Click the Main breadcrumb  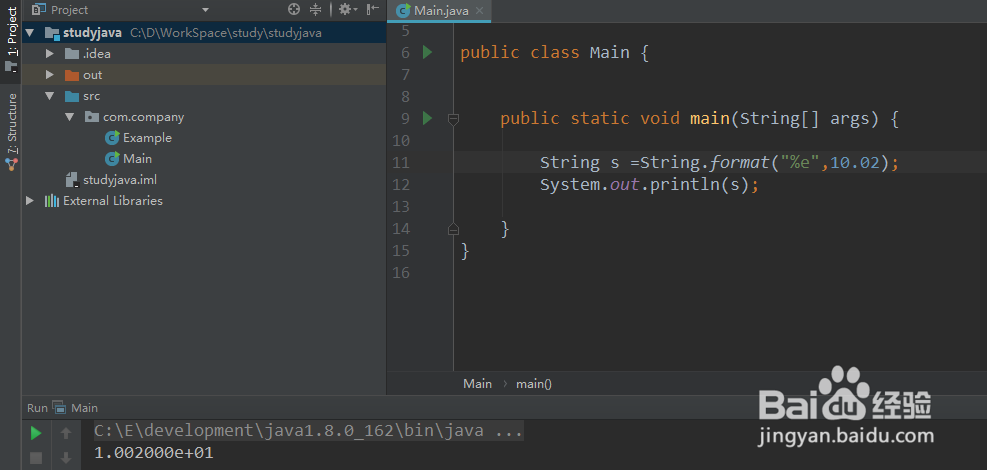point(477,383)
